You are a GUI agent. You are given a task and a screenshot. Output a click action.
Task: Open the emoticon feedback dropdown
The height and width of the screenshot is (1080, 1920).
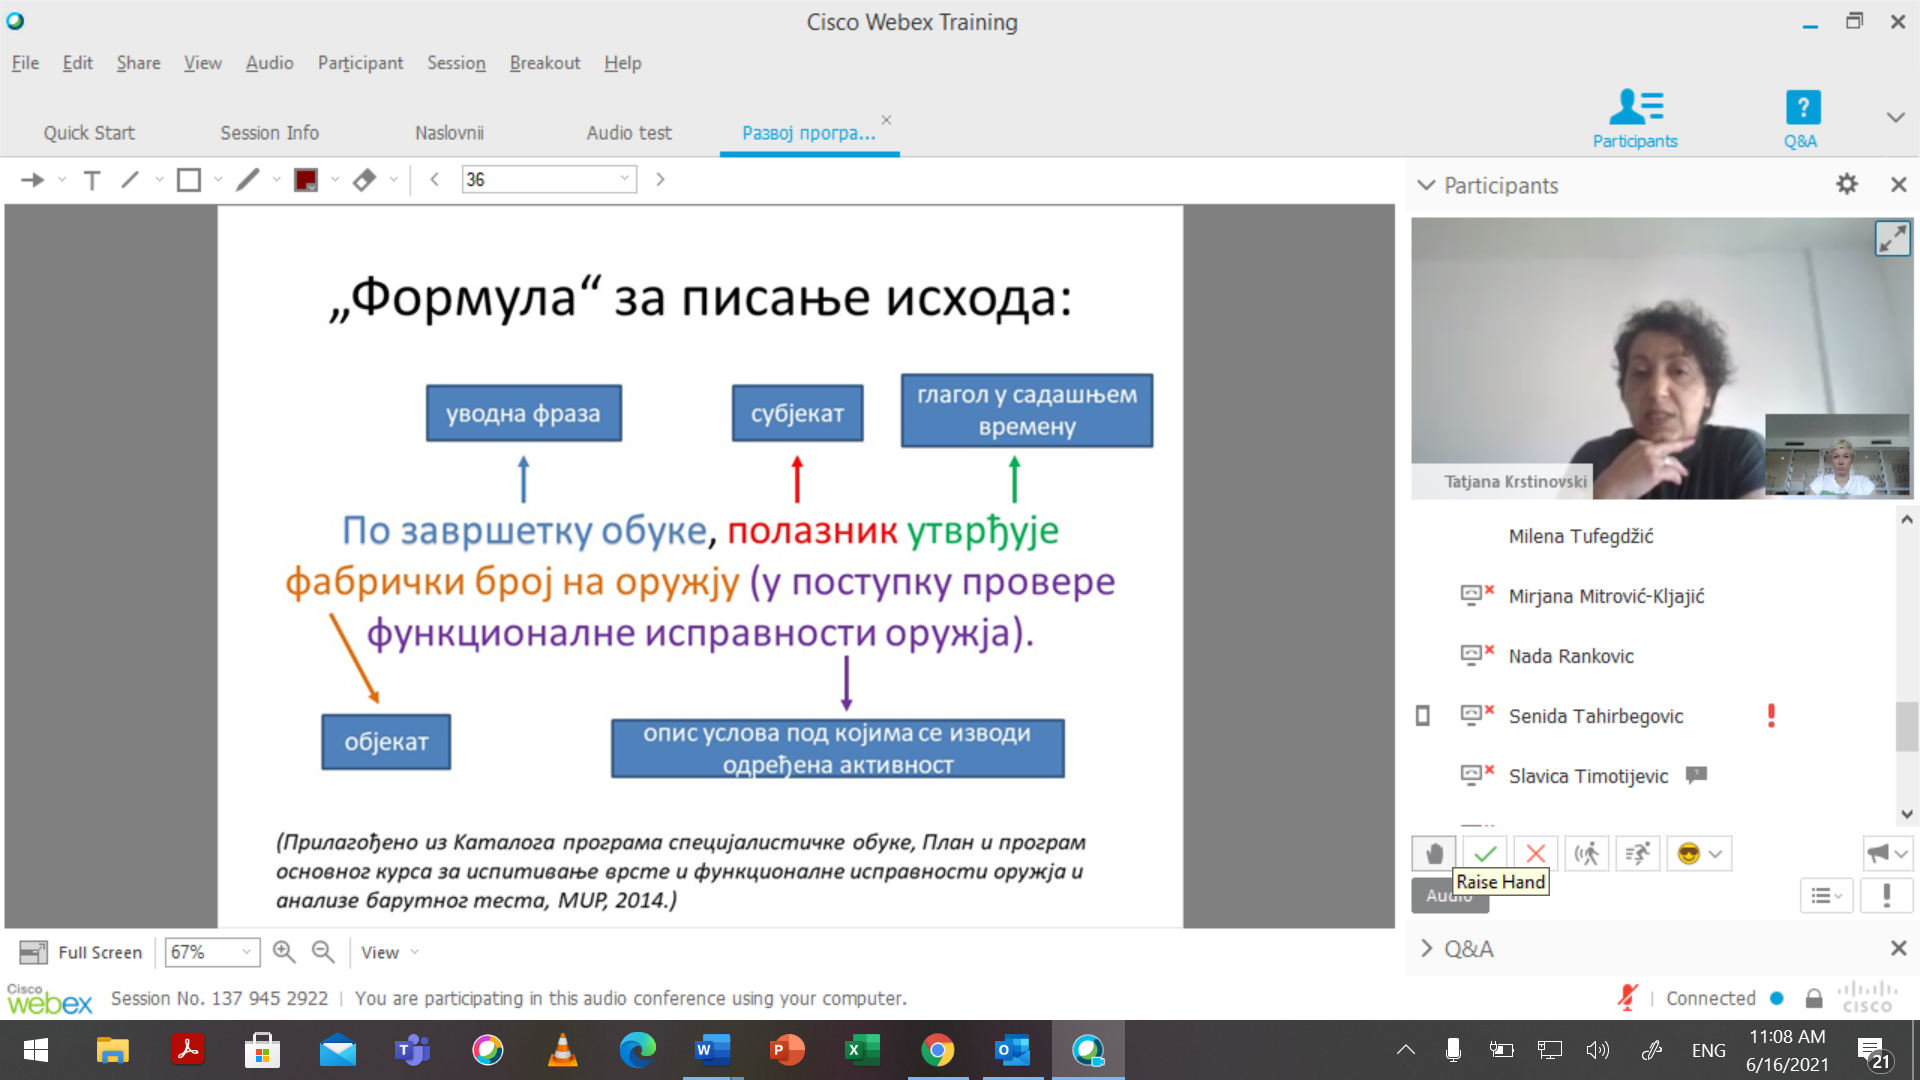1715,854
